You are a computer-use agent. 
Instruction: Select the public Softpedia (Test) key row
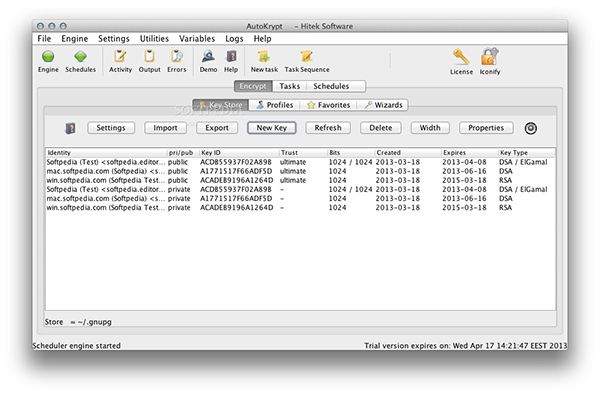point(300,162)
